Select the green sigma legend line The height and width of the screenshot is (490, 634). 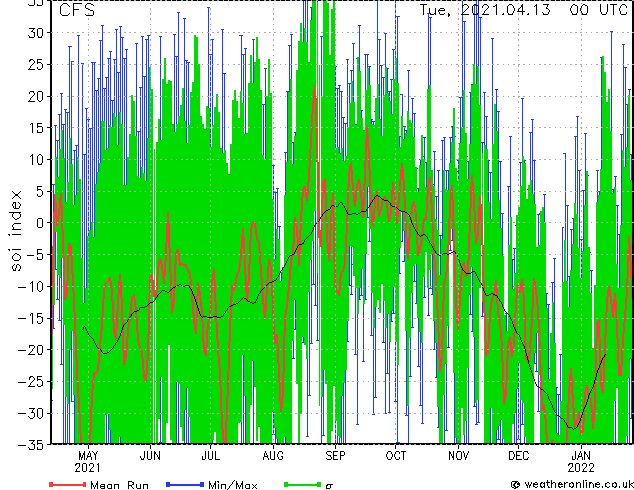(x=303, y=484)
